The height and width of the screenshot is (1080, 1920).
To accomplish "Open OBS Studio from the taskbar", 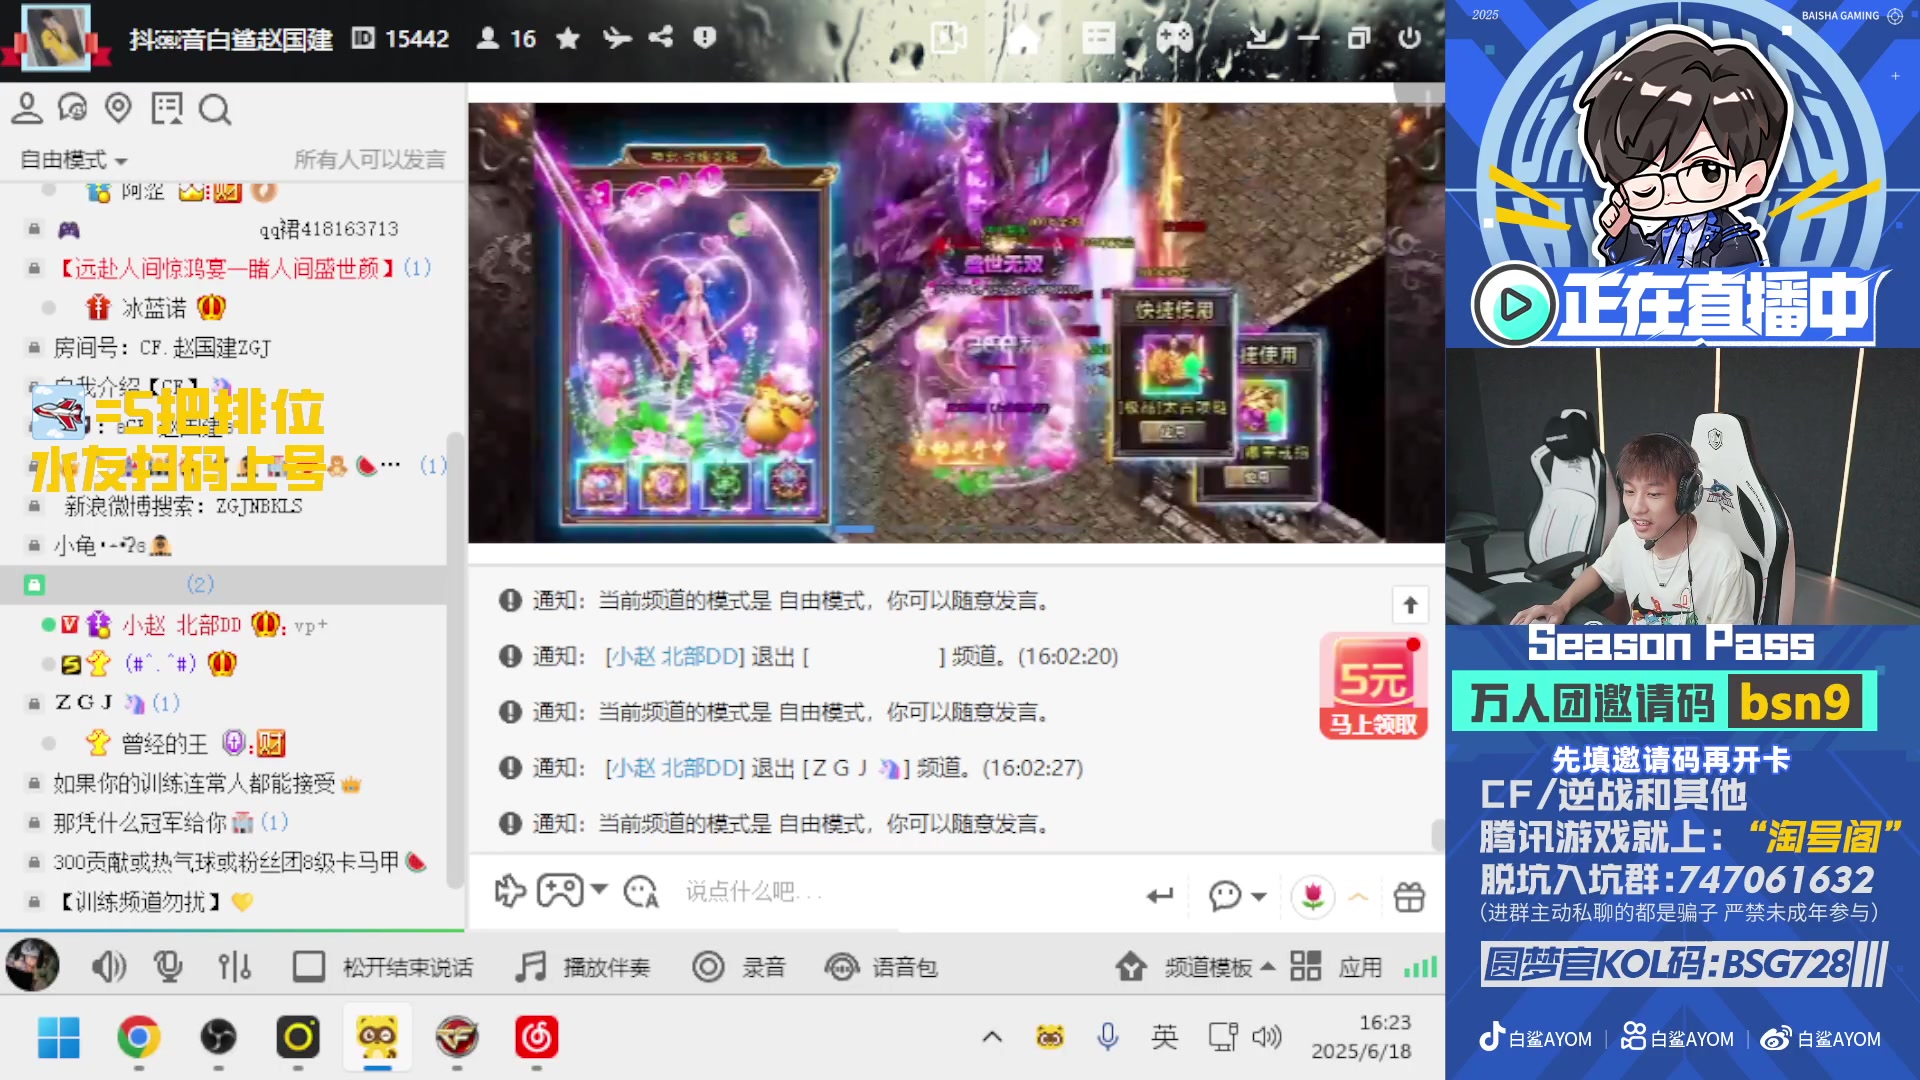I will (x=219, y=1037).
